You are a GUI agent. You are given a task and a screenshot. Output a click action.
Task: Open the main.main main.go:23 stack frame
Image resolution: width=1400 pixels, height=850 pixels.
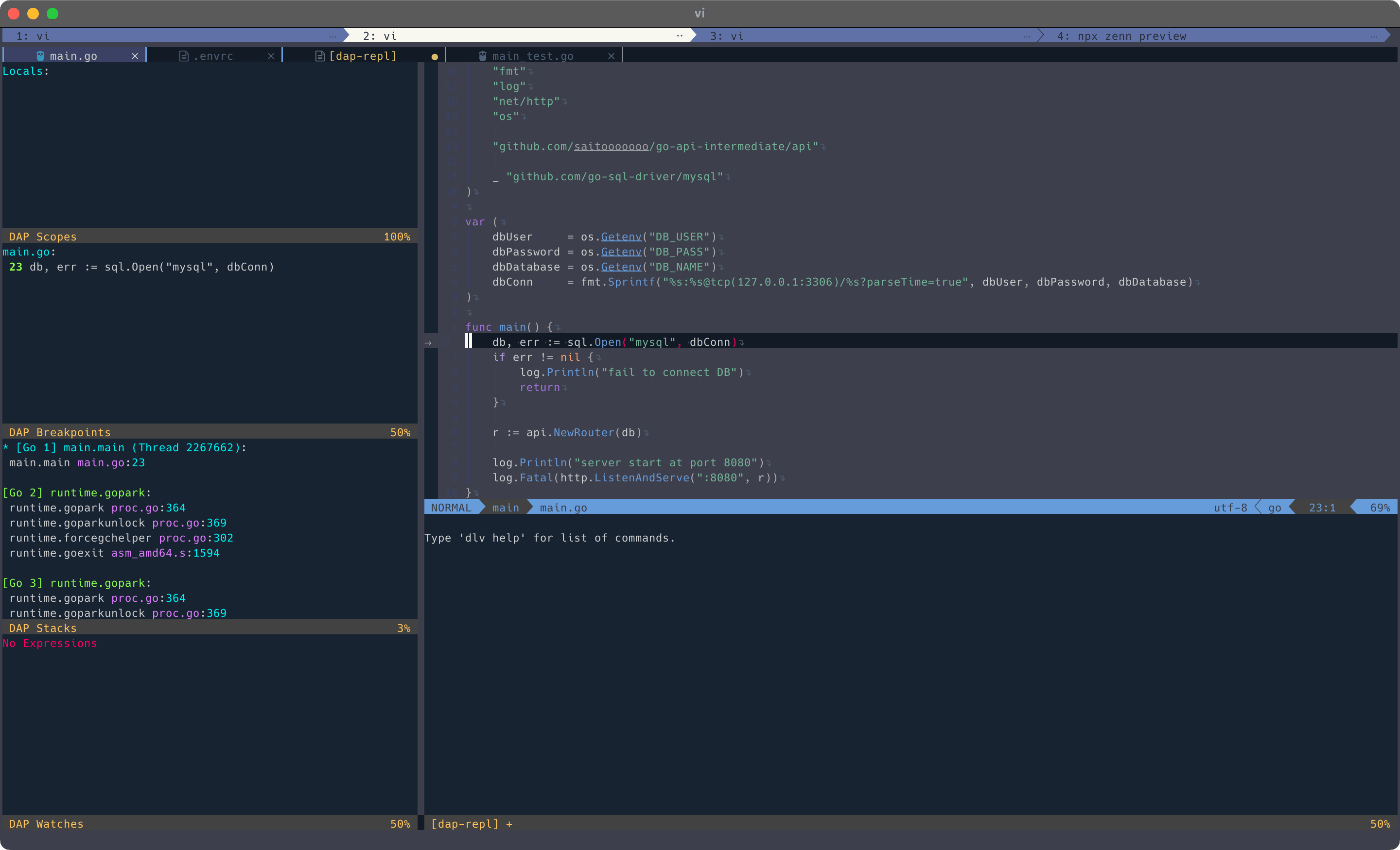(x=77, y=463)
